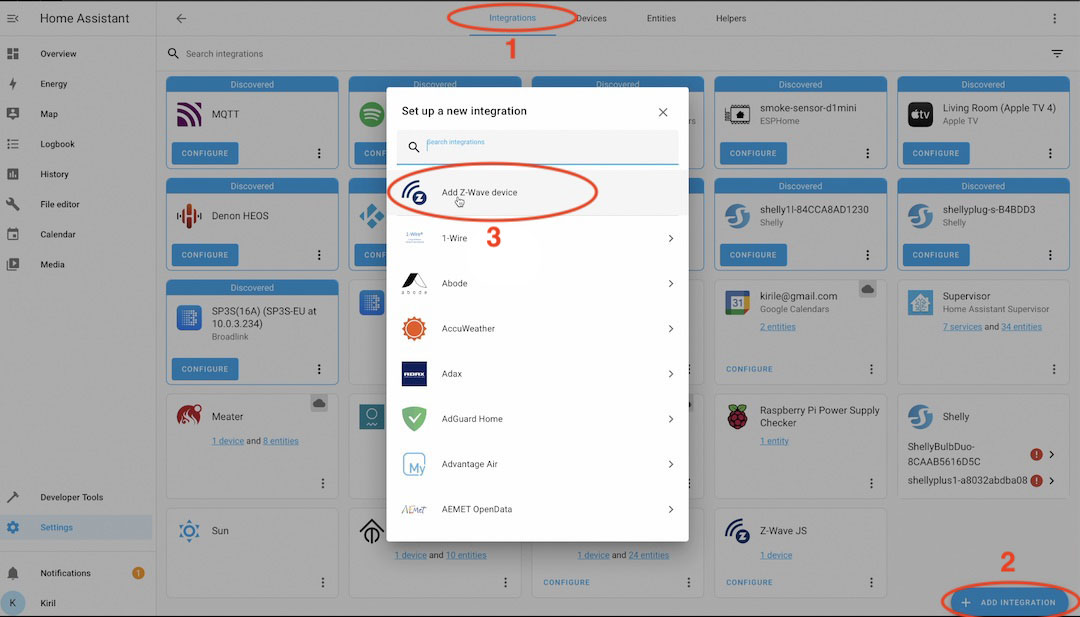Open Sun card three-dot menu
This screenshot has width=1080, height=617.
tap(322, 583)
